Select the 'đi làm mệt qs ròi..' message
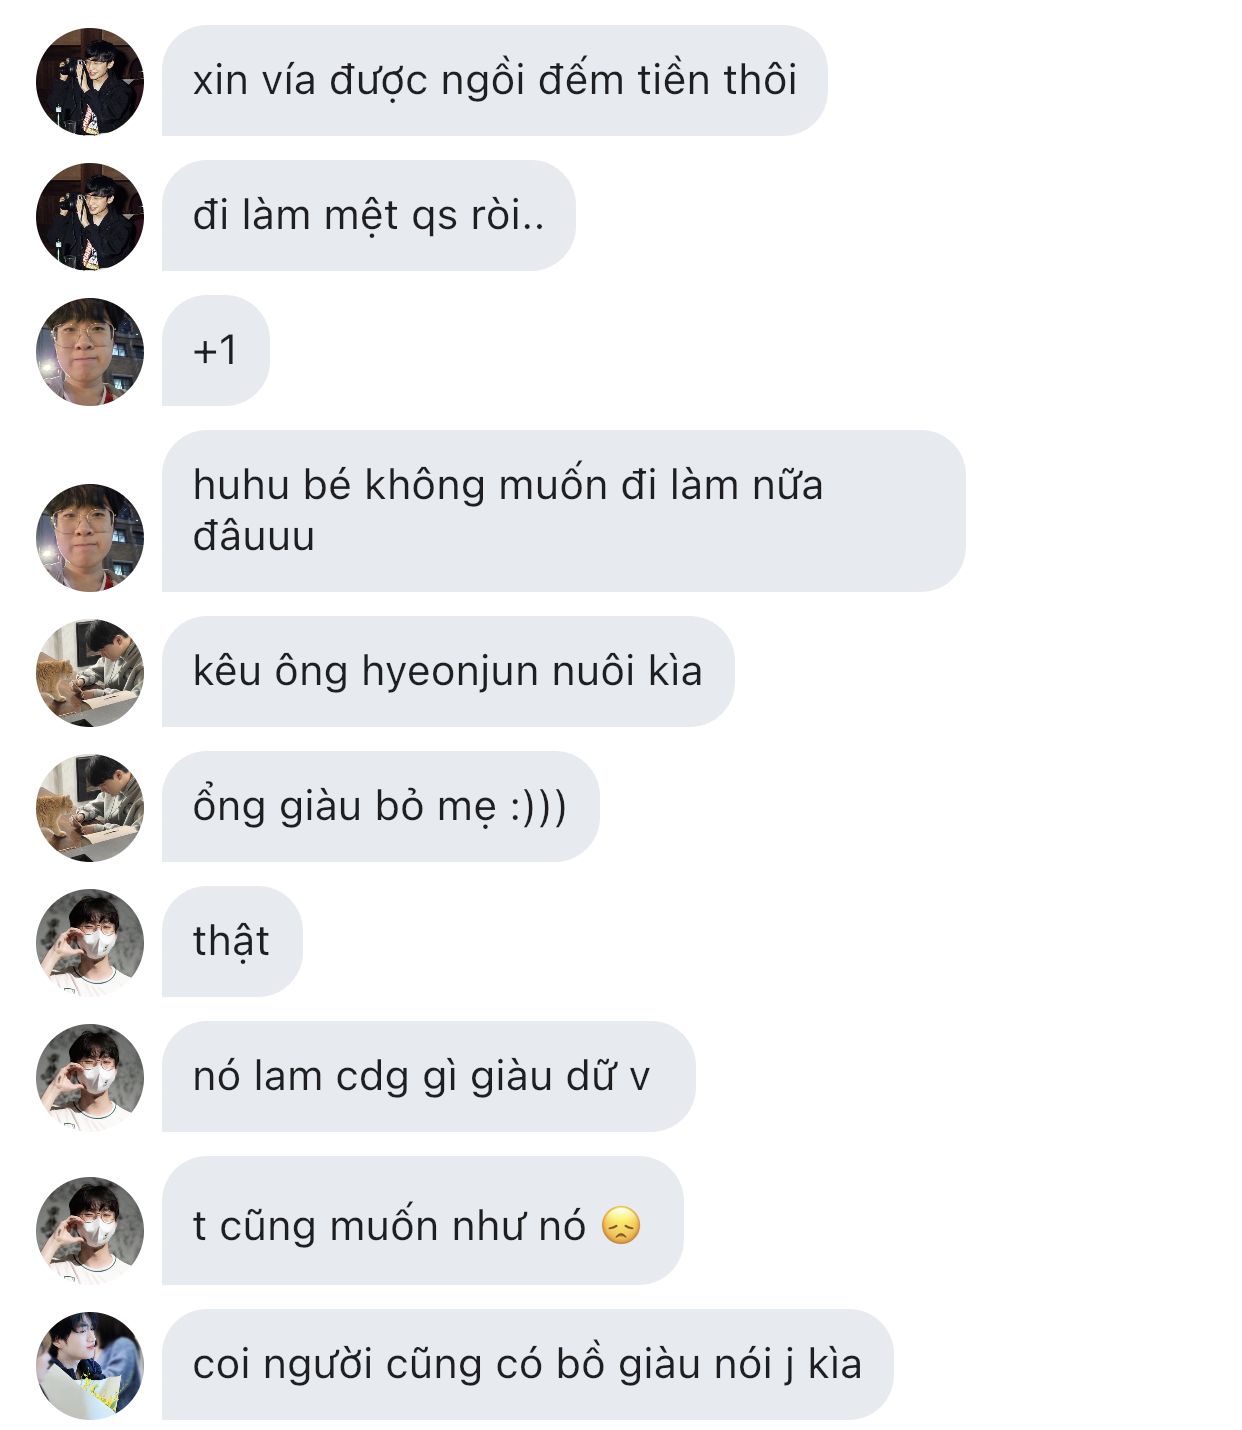Viewport: 1242px width, 1430px height. (369, 215)
